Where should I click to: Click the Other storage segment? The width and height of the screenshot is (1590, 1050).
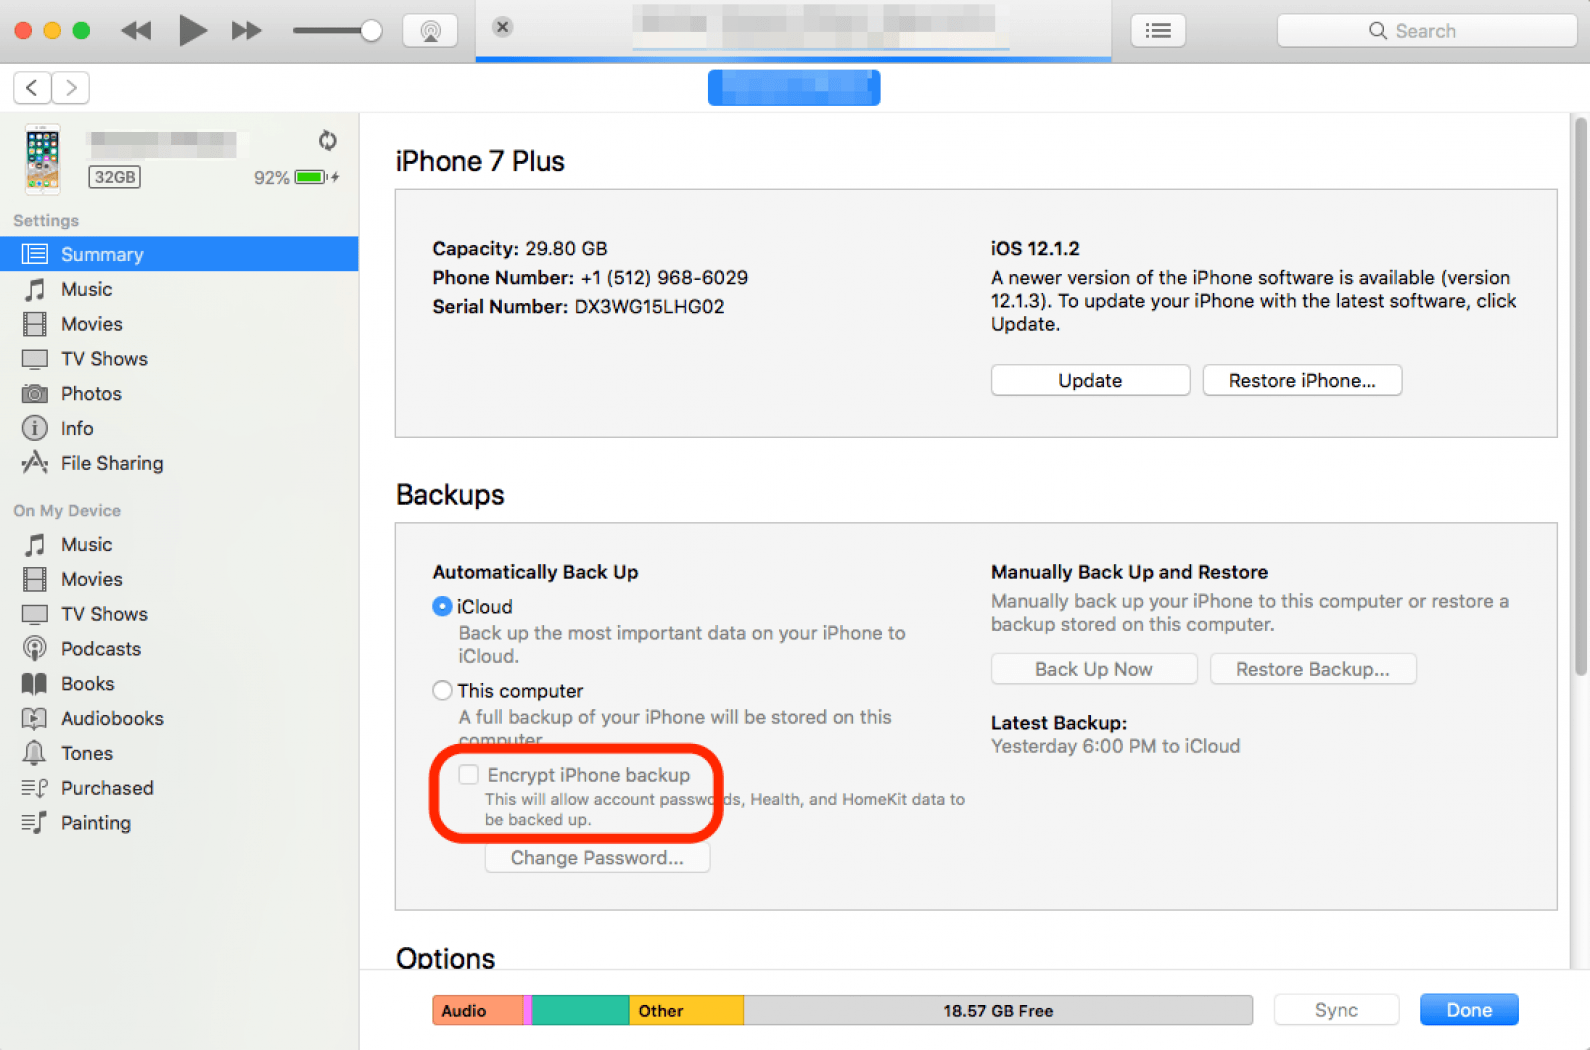tap(686, 1011)
